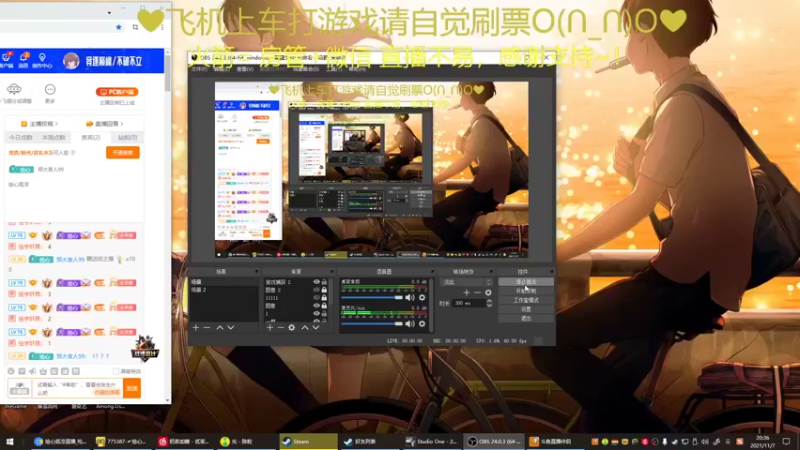Click the chat message input field

[77, 388]
